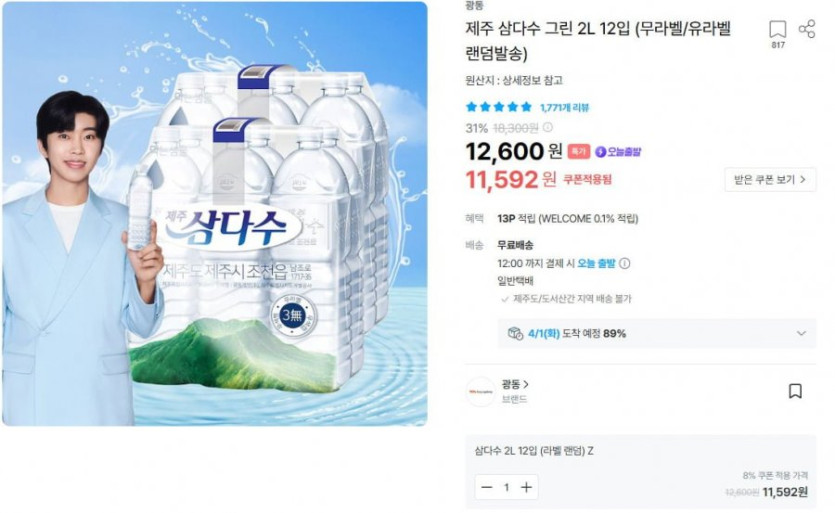Open the 광동 brand page link
The width and height of the screenshot is (835, 513).
515,384
